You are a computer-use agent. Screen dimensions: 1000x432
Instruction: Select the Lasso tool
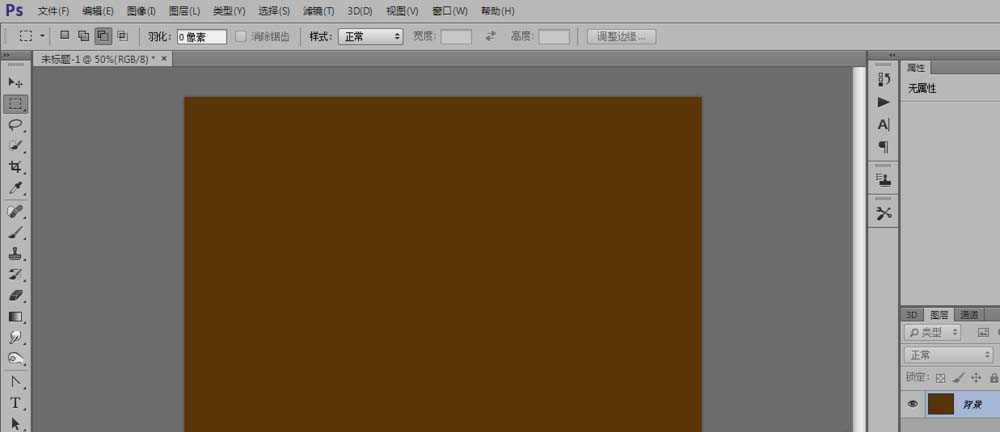(x=16, y=125)
